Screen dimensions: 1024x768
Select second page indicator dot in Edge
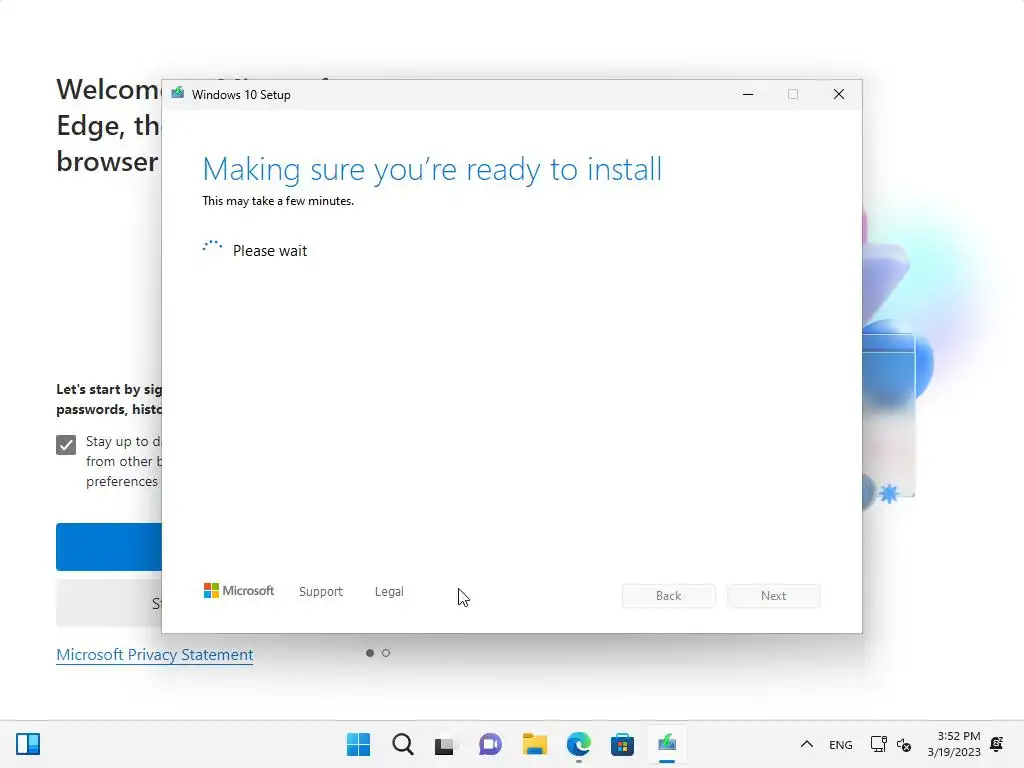point(386,653)
